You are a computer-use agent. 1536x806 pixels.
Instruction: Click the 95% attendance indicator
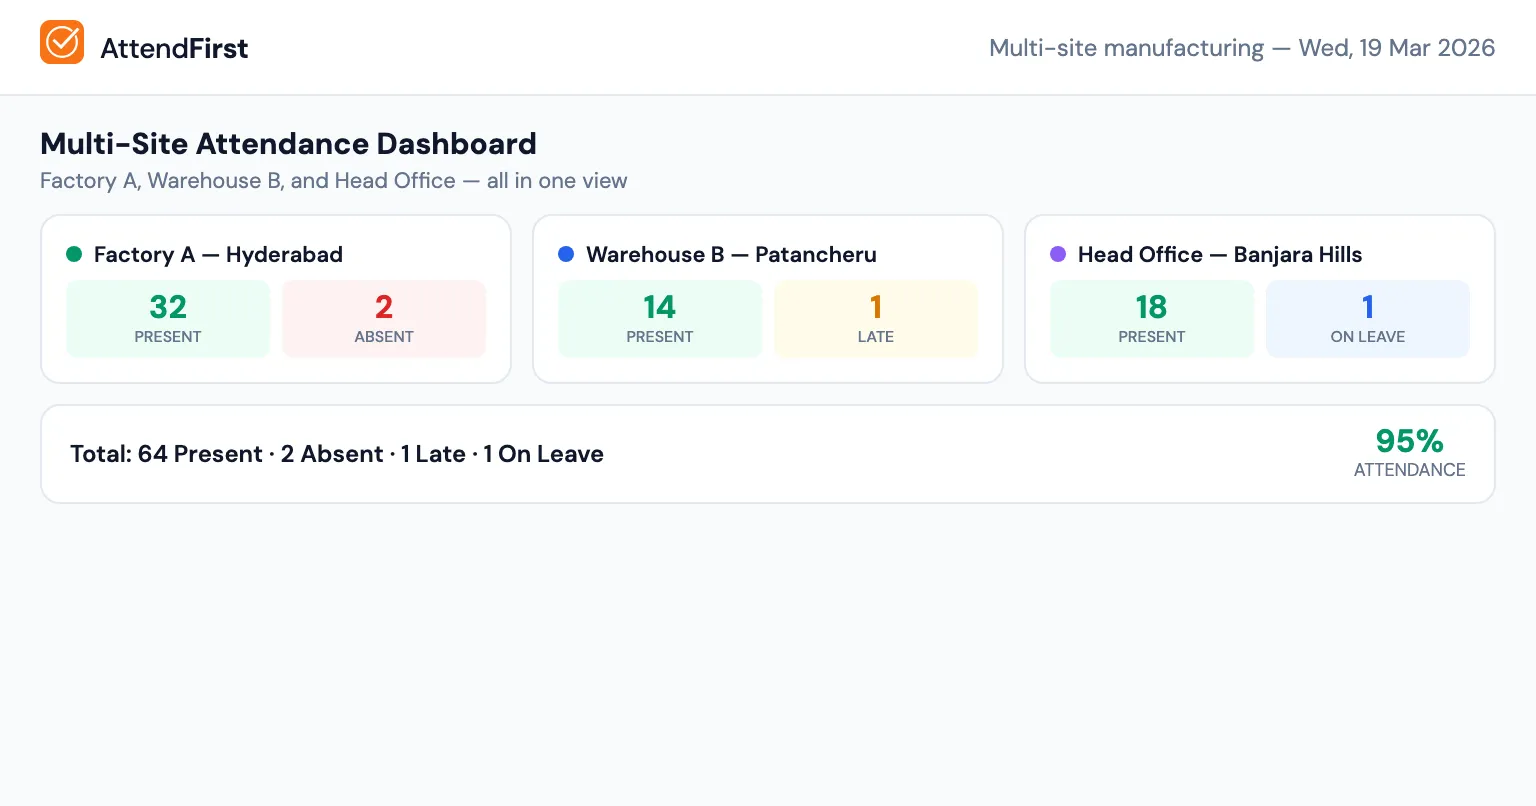click(x=1409, y=441)
